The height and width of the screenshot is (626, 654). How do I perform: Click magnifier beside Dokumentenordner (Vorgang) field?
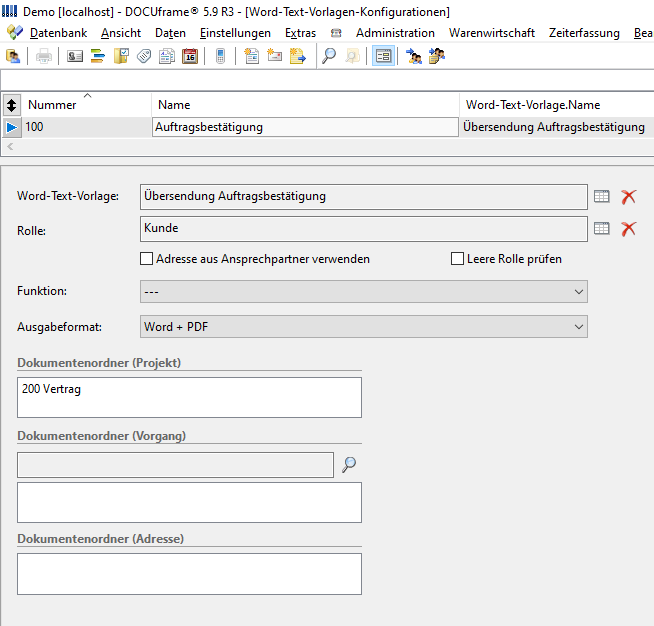point(349,465)
